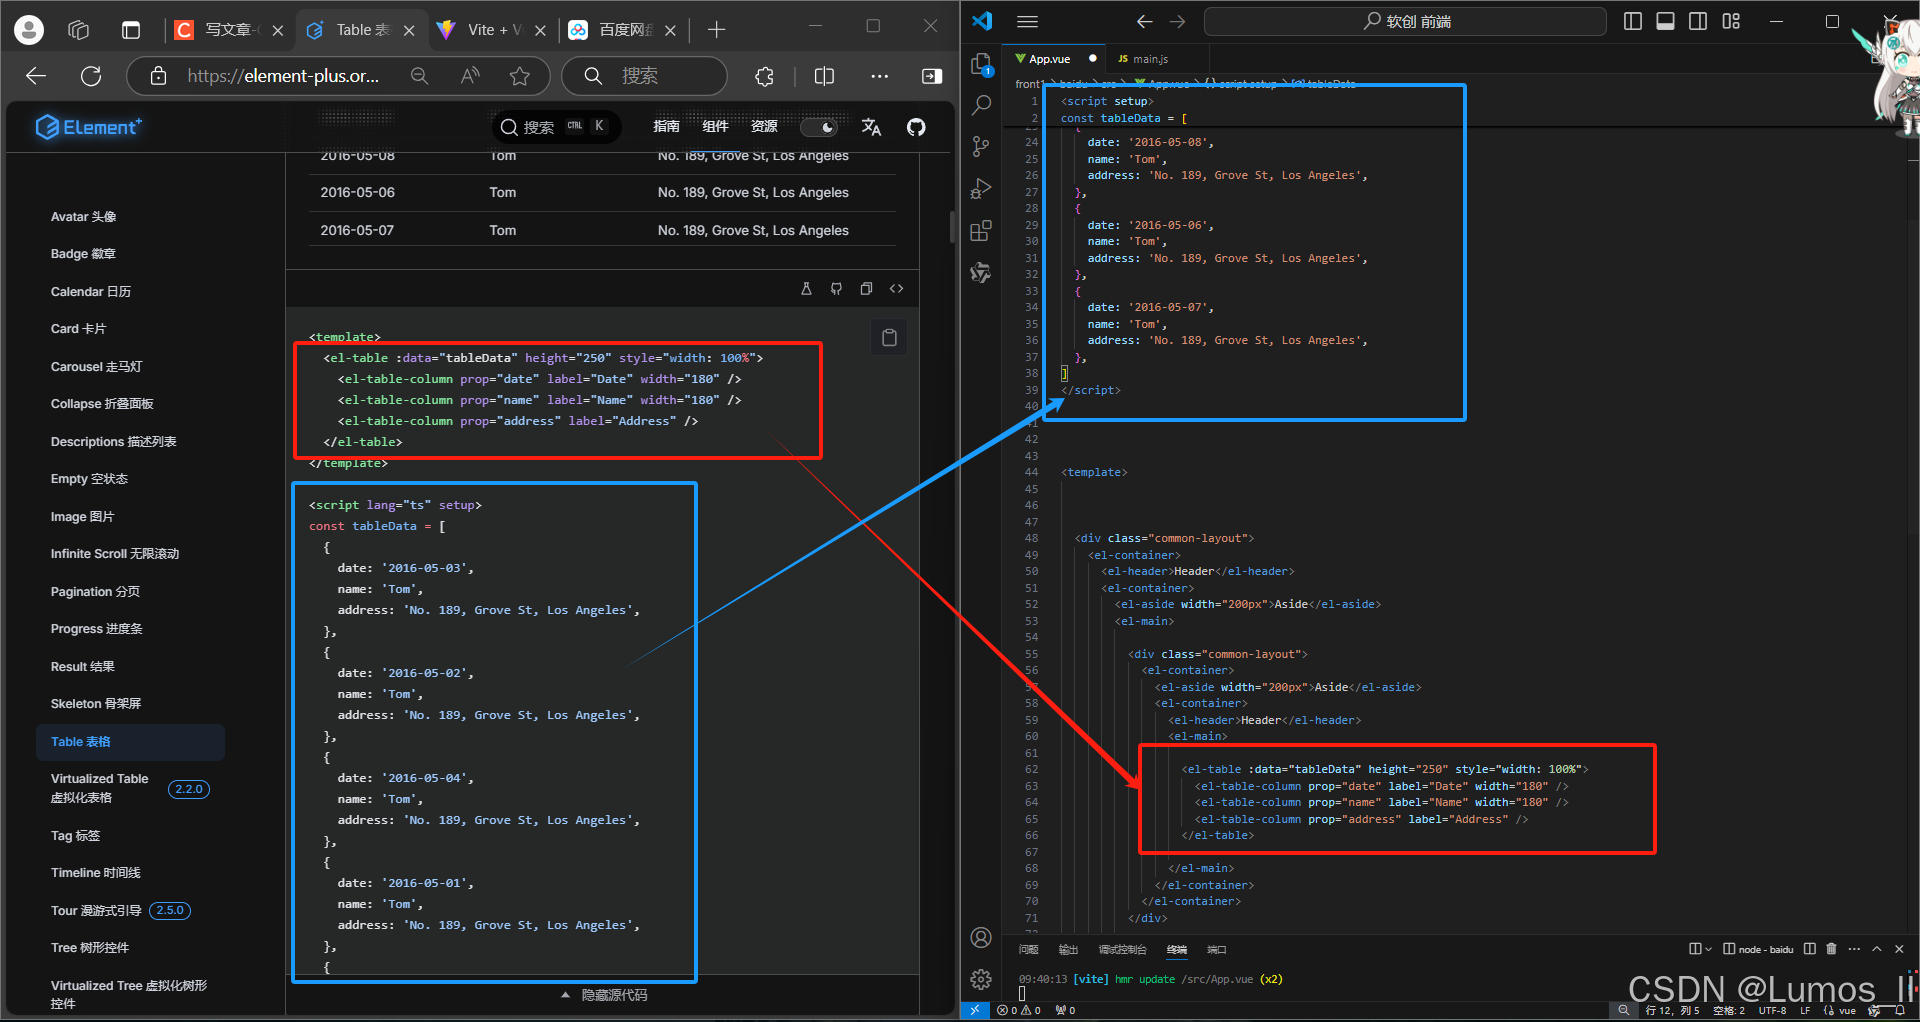Click the element-plus URL address bar

(283, 76)
